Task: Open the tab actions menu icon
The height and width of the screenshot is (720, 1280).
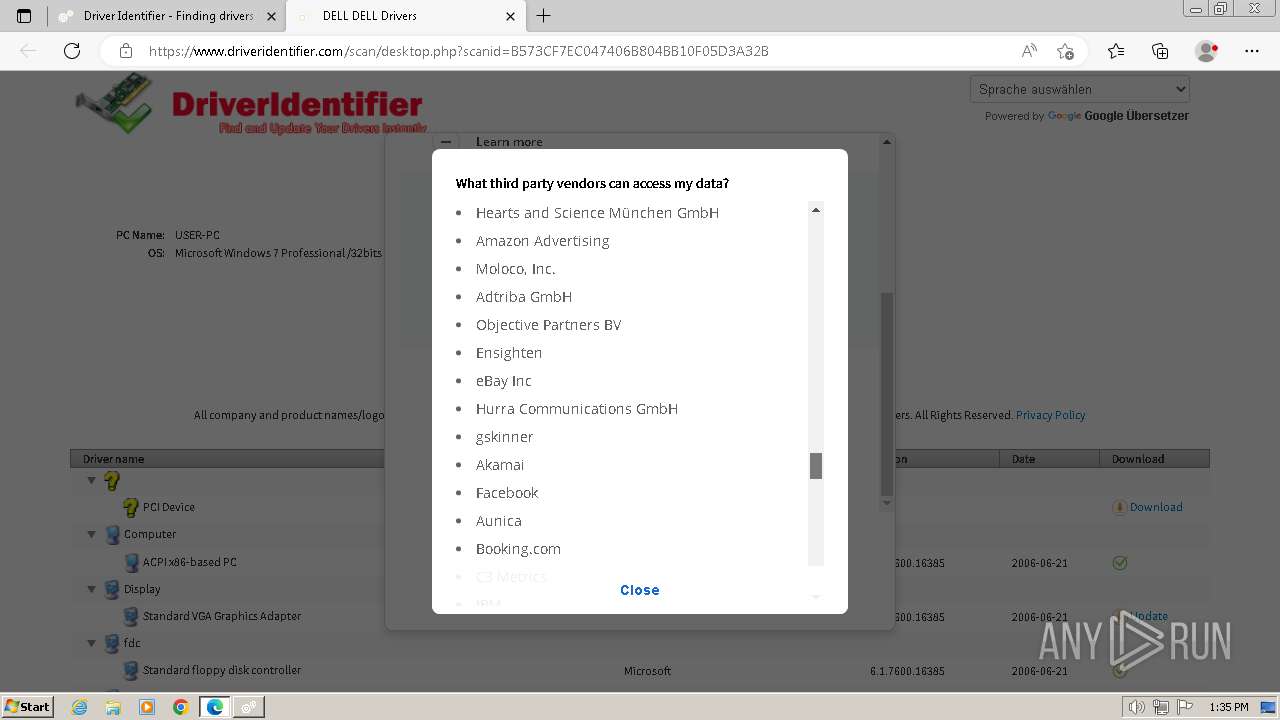Action: (24, 16)
